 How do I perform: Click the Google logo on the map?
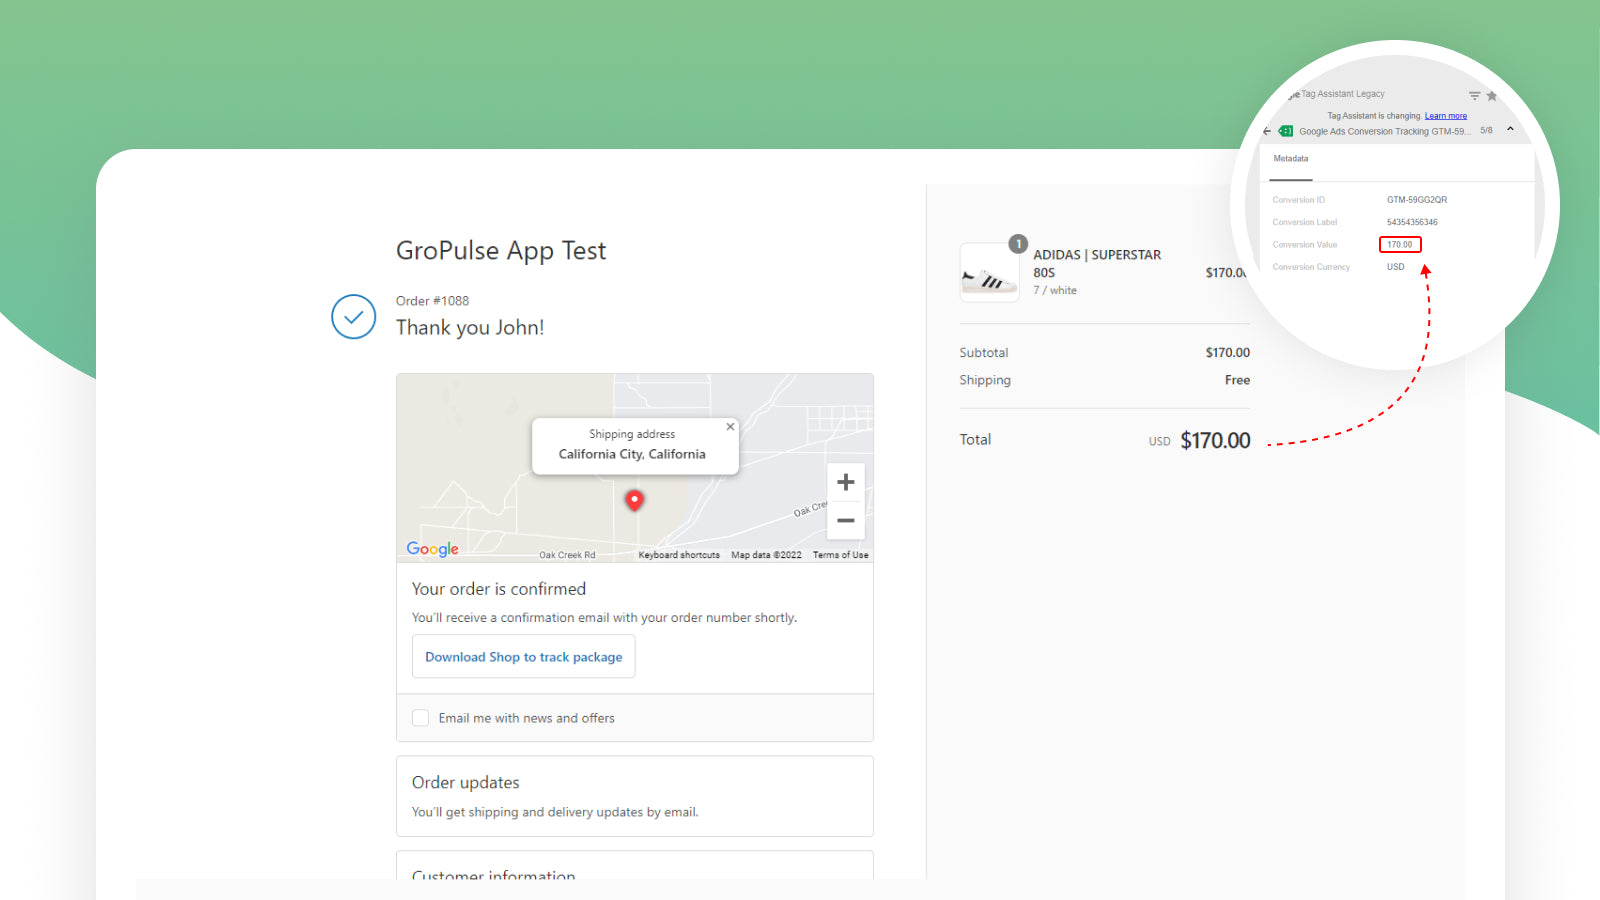tap(432, 549)
